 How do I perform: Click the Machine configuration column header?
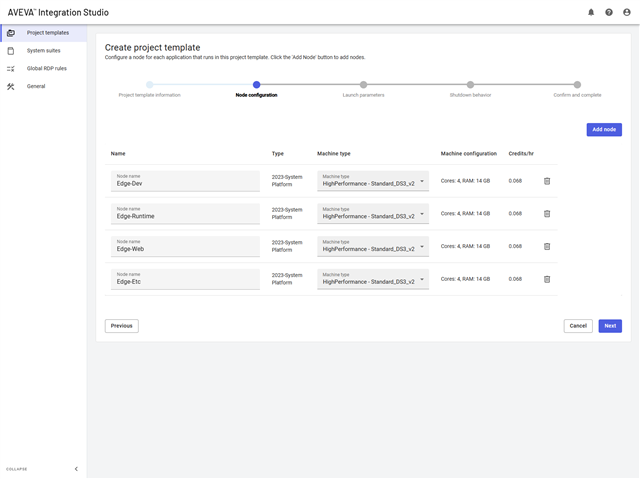tap(468, 154)
